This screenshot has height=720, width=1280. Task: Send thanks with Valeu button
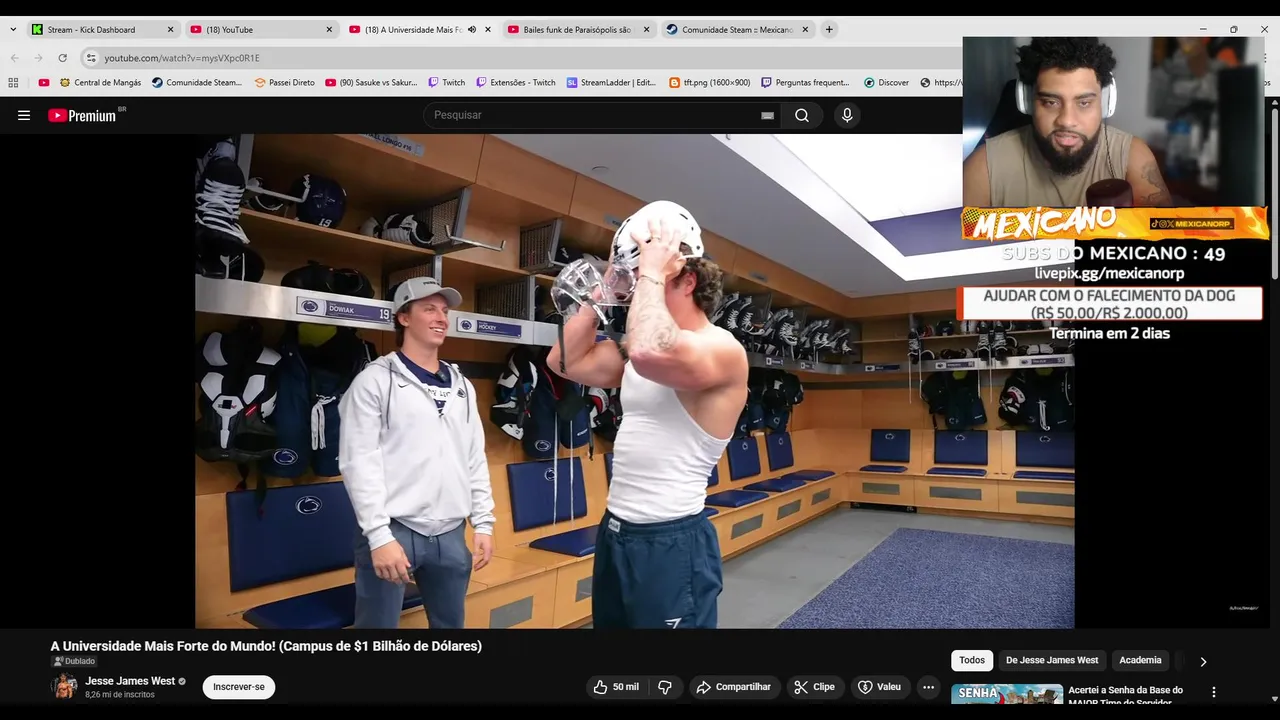pos(879,687)
